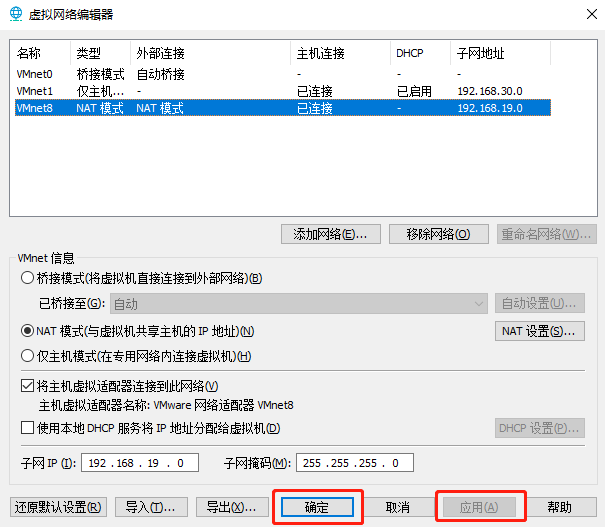This screenshot has height=527, width=605.
Task: Click the 添加网络 button
Action: [x=331, y=234]
